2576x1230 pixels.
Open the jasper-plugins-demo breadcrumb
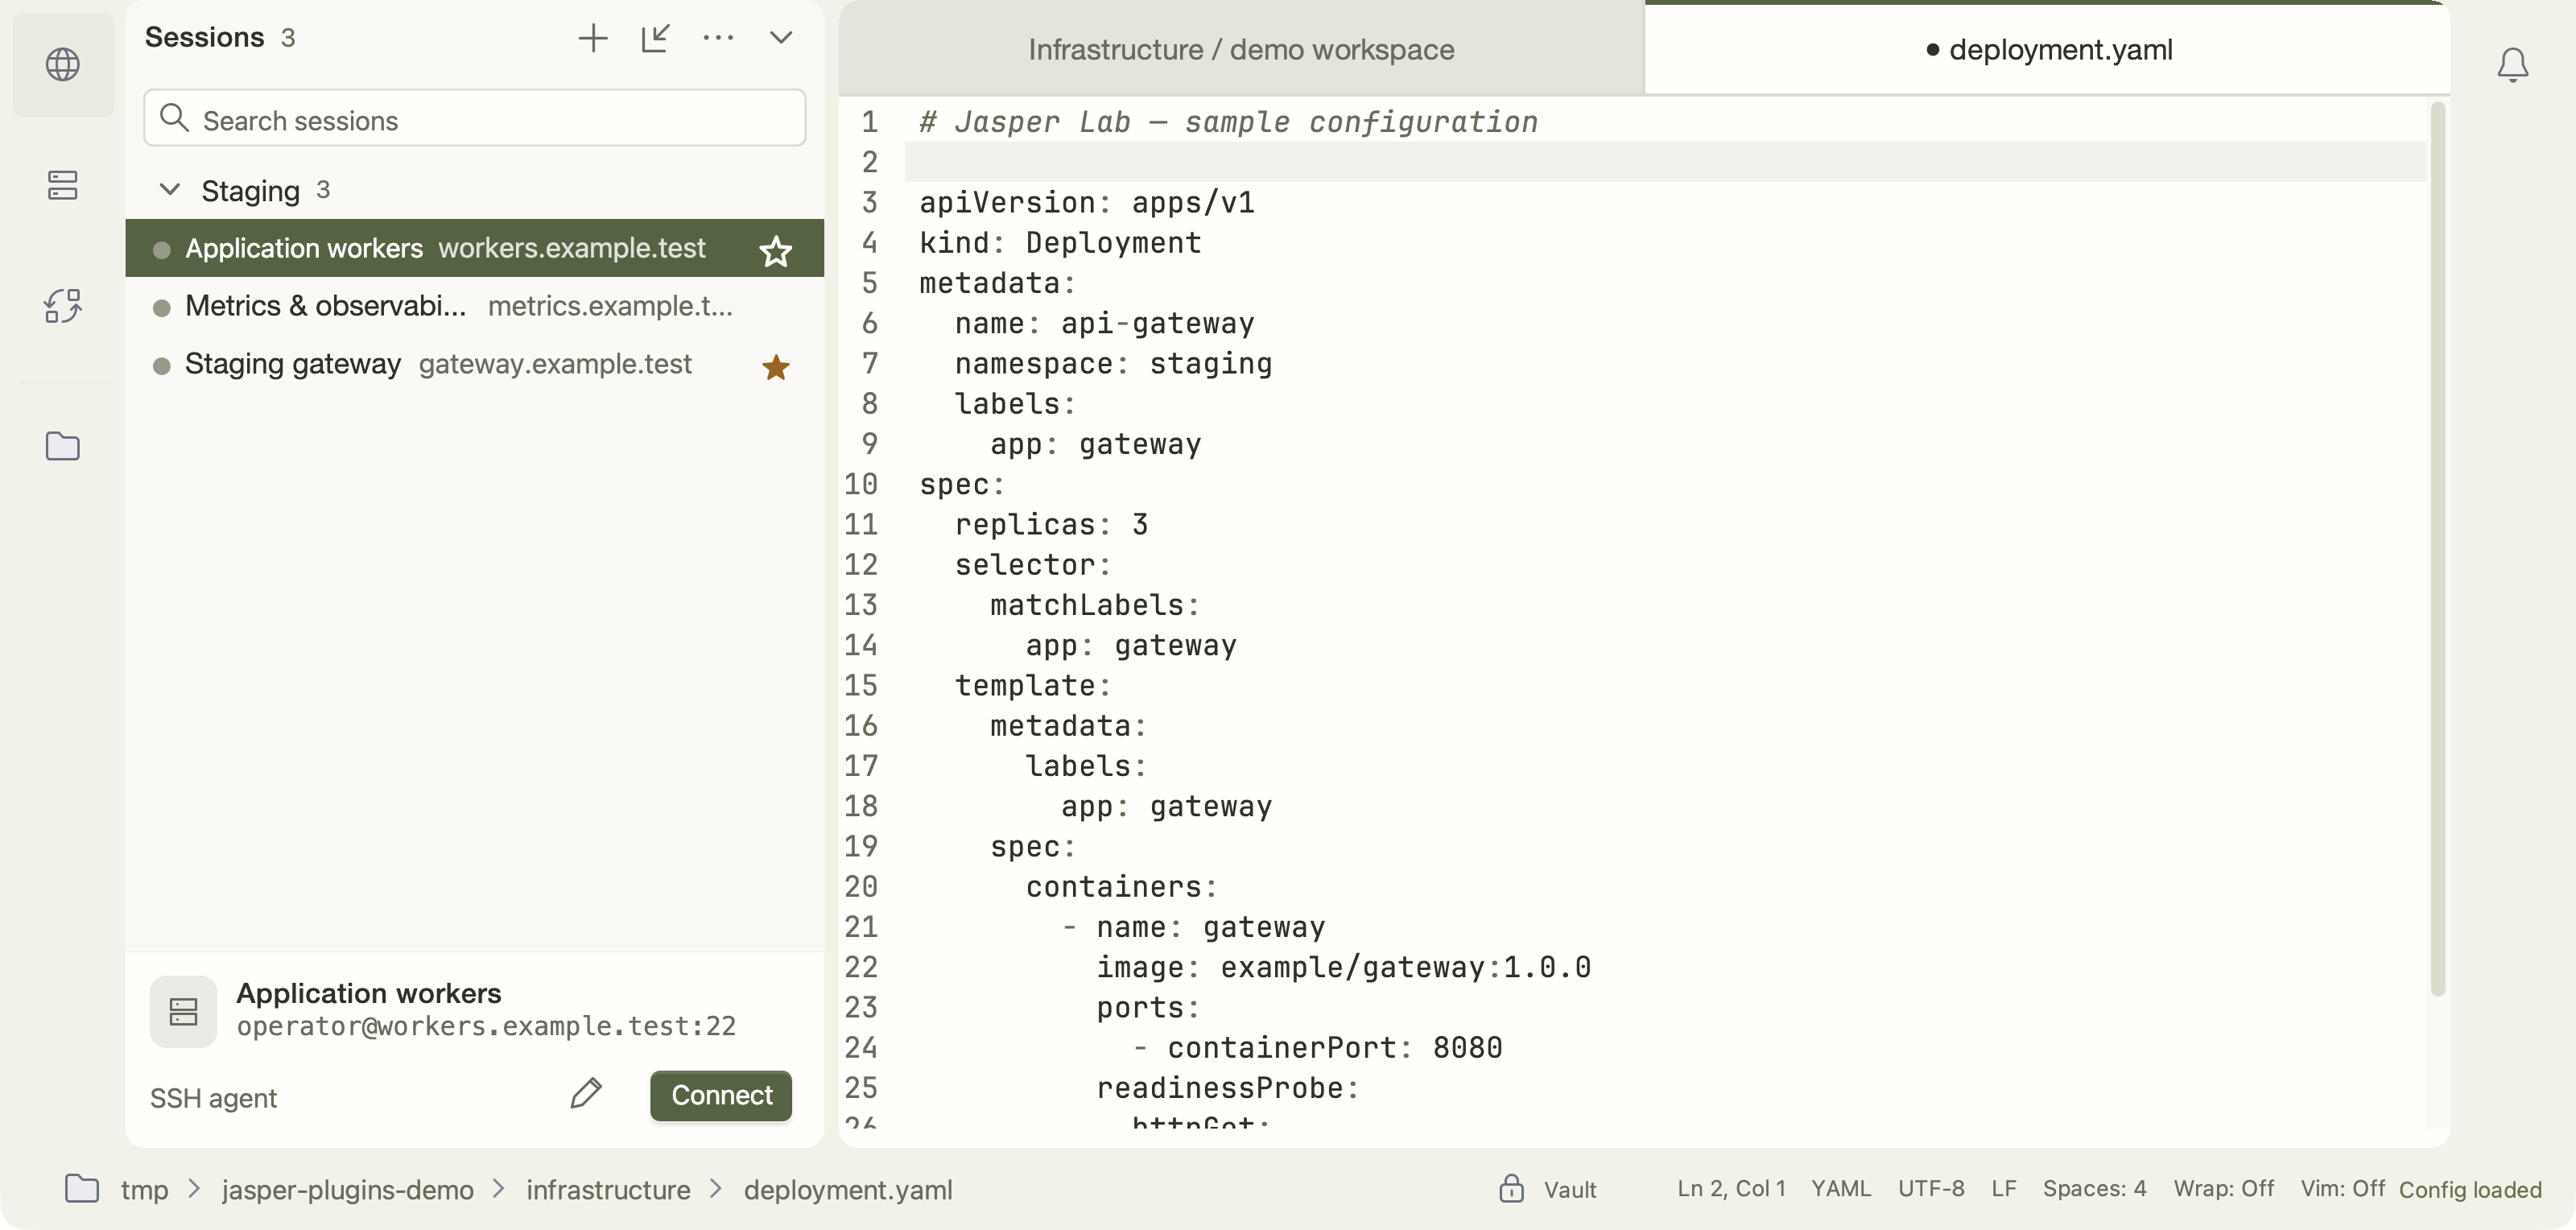tap(347, 1189)
